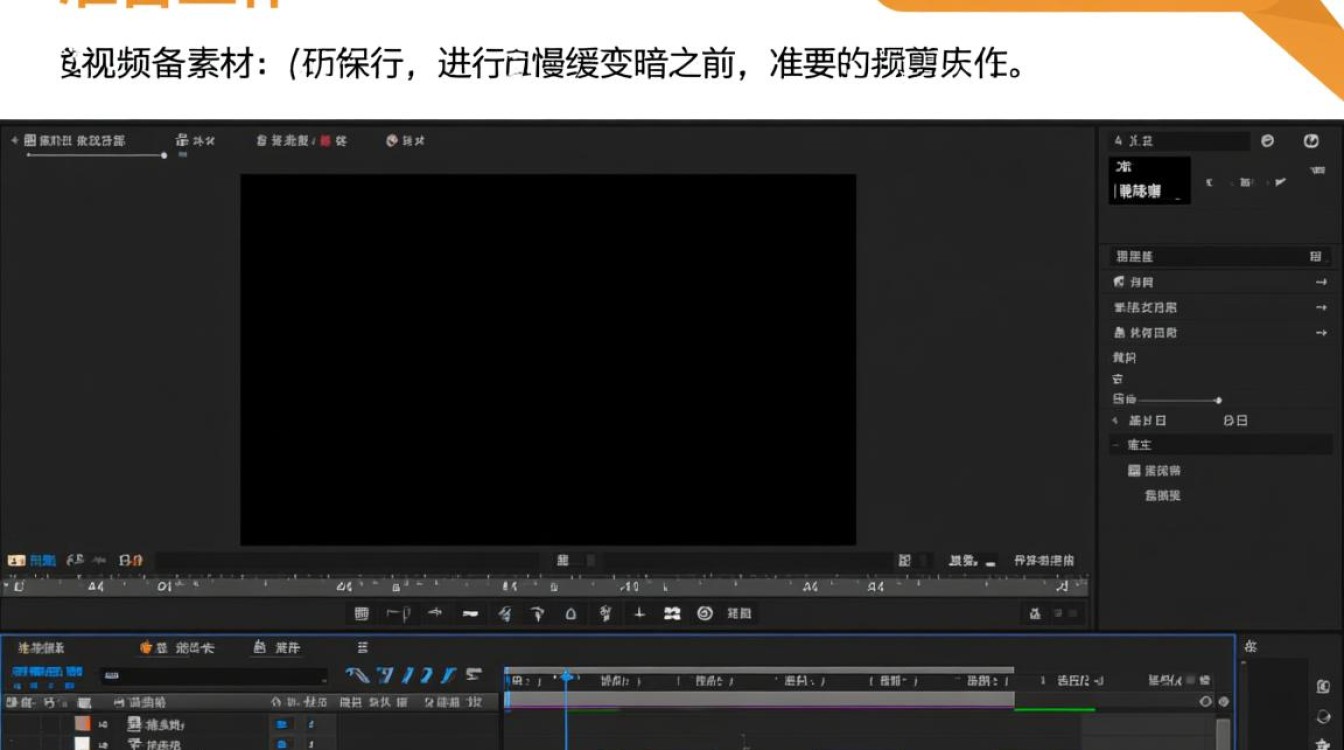Click the green segment at the timeline right
Image resolution: width=1344 pixels, height=750 pixels.
[x=1054, y=710]
